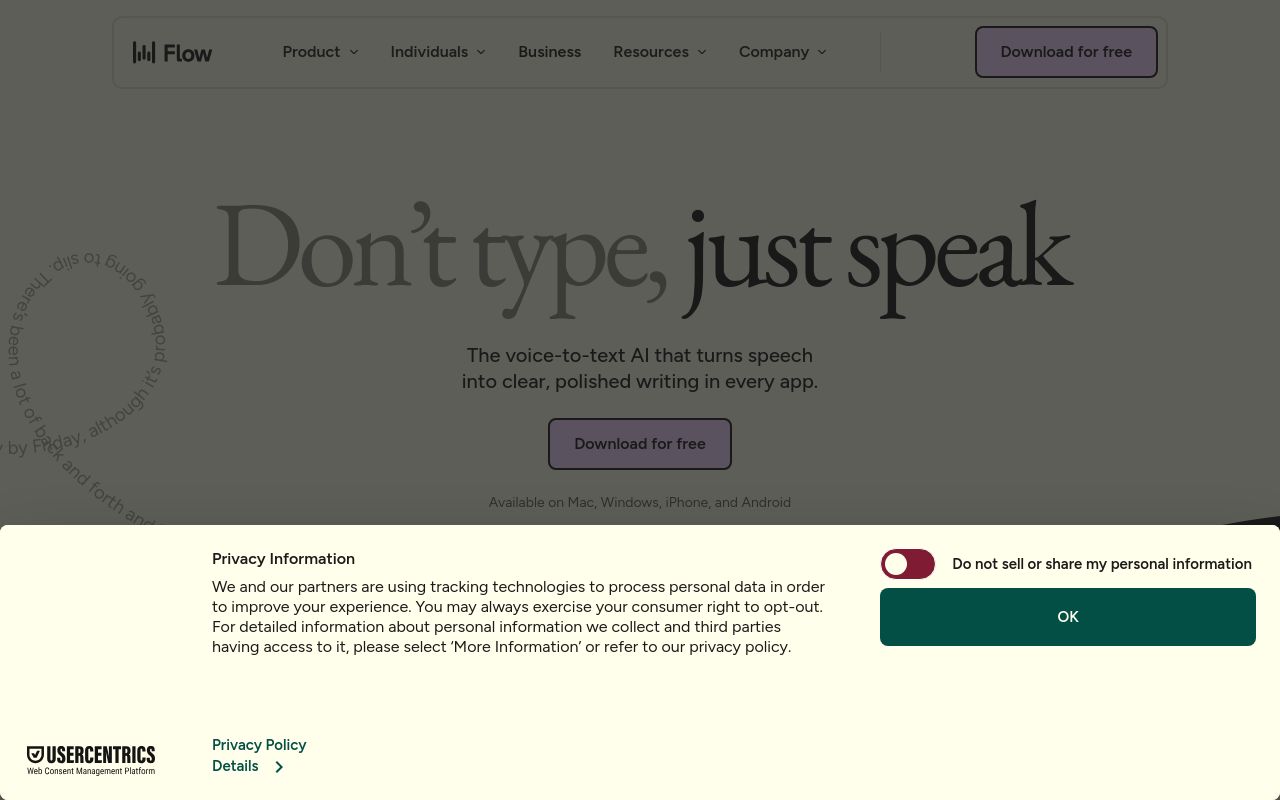The image size is (1280, 800).
Task: Toggle Do not sell or share switch
Action: point(908,564)
